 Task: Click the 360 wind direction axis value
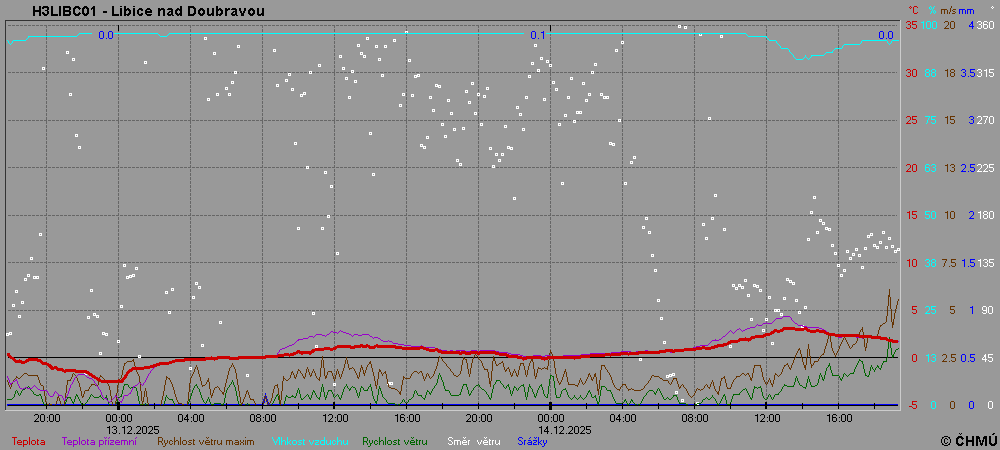click(985, 25)
